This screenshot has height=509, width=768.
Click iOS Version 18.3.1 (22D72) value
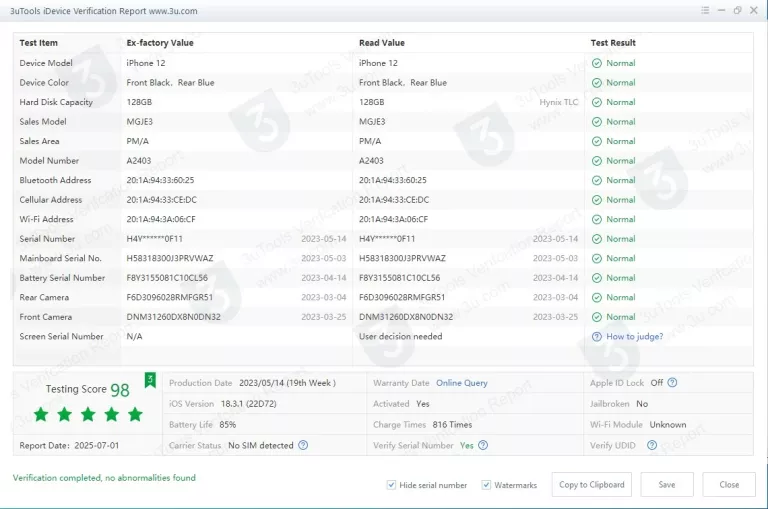tap(248, 404)
